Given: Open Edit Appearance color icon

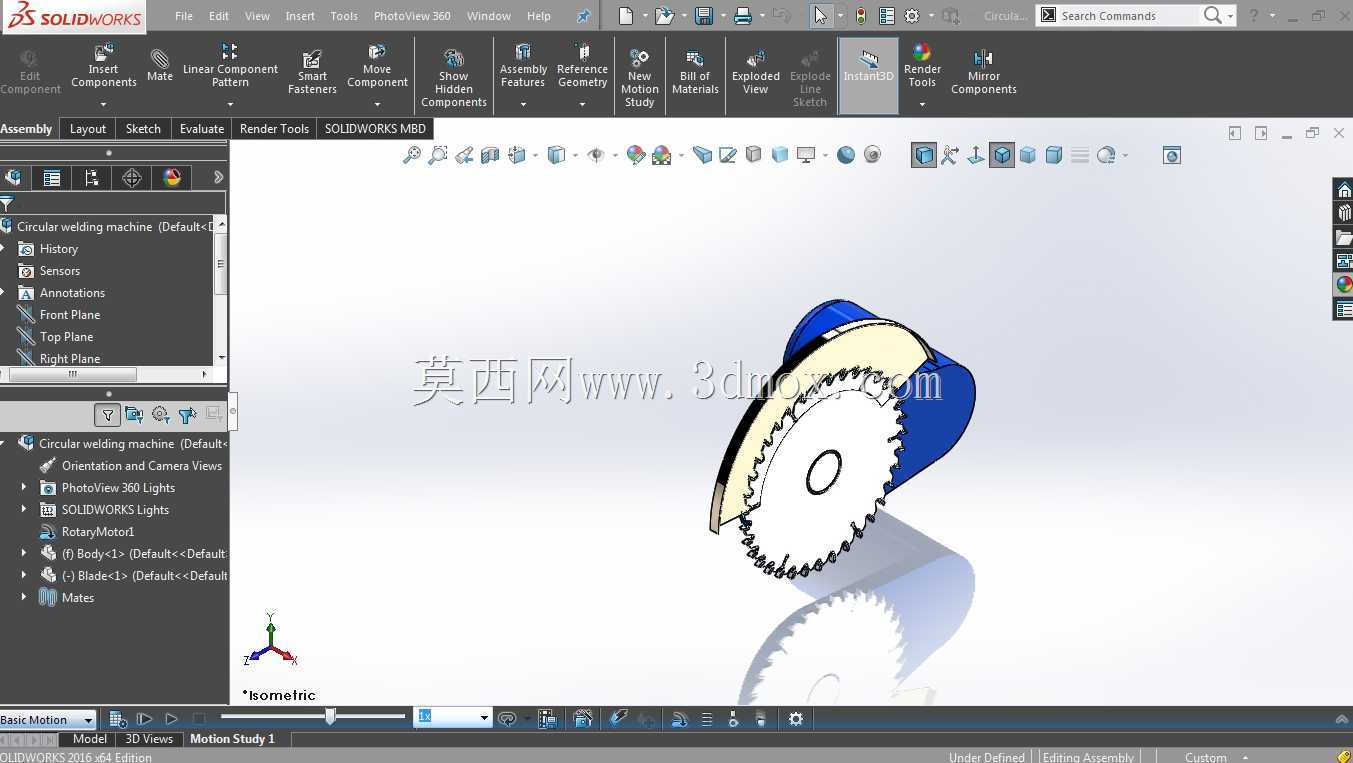Looking at the screenshot, I should pyautogui.click(x=635, y=155).
